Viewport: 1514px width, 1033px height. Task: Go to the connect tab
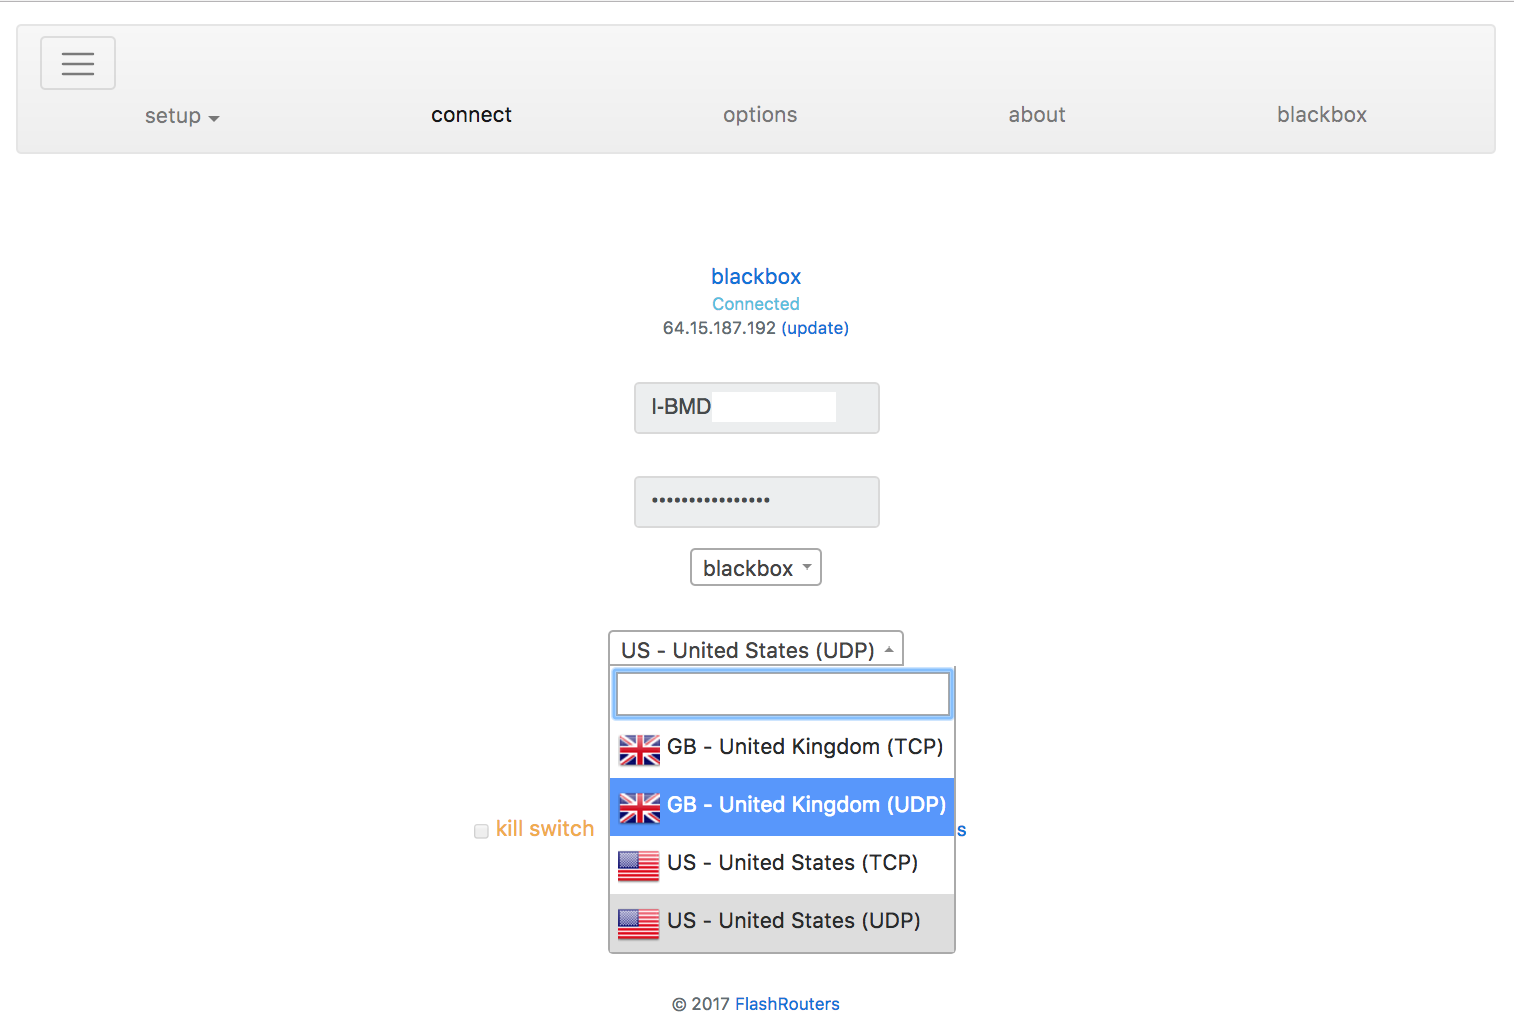click(x=471, y=115)
